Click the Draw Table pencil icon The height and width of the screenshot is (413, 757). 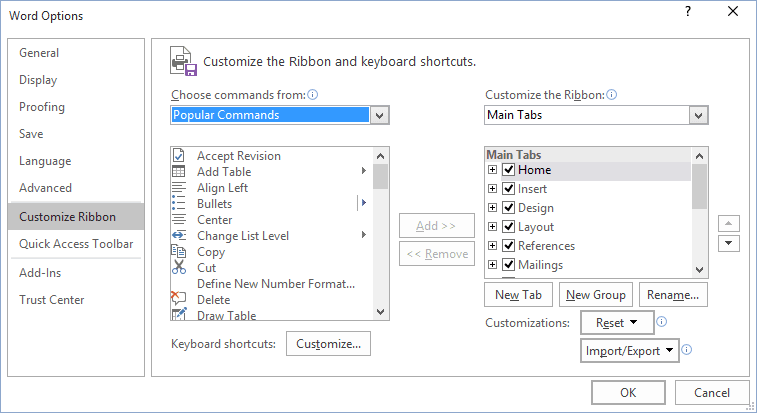[x=179, y=314]
